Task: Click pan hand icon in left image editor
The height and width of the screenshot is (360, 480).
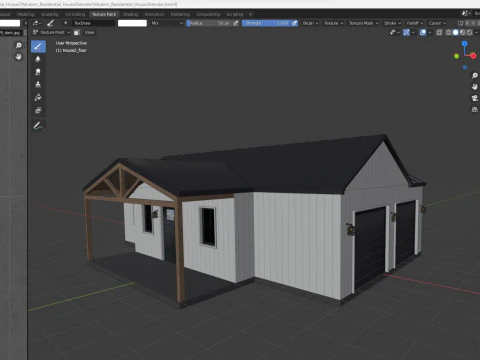Action: (x=18, y=57)
